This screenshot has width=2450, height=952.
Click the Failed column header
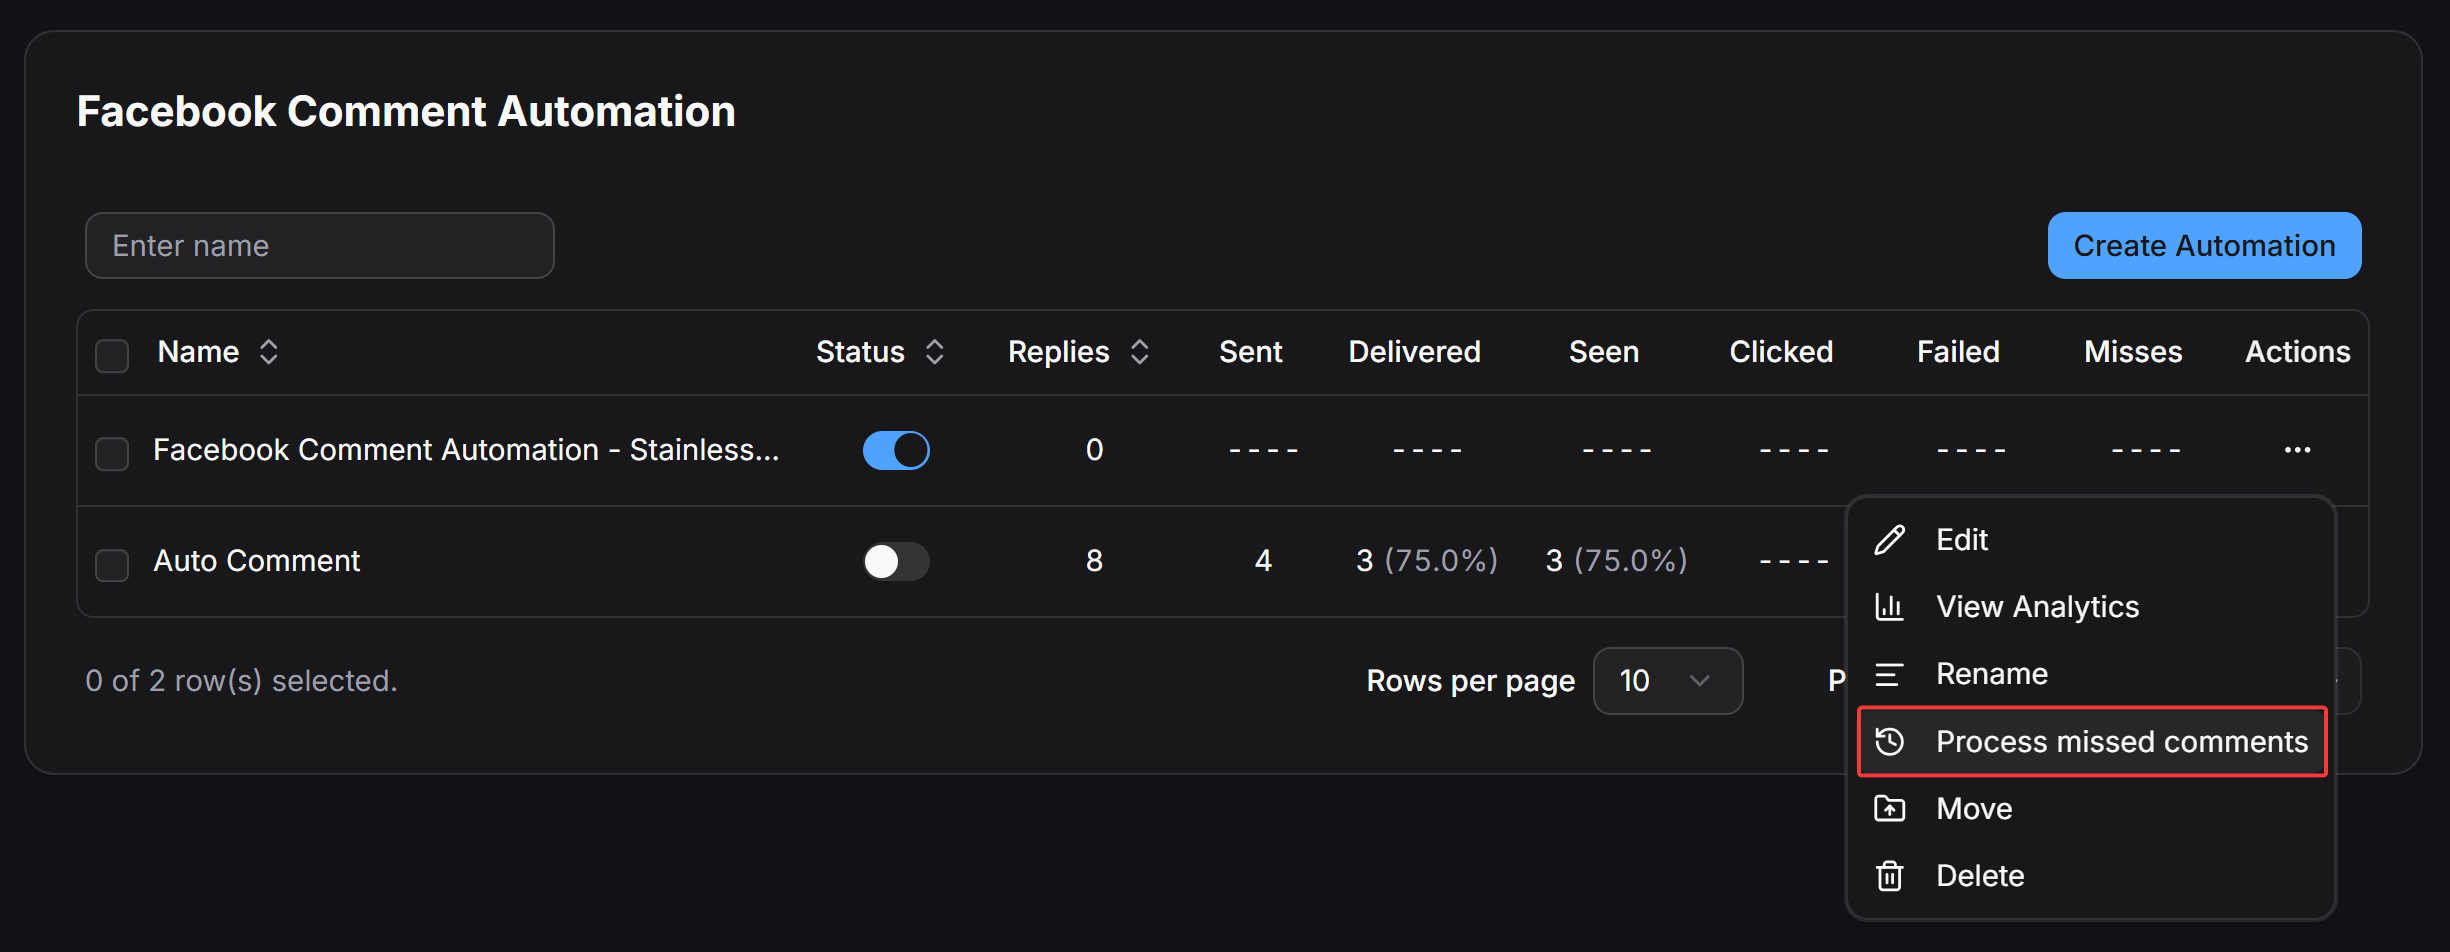click(x=1958, y=352)
